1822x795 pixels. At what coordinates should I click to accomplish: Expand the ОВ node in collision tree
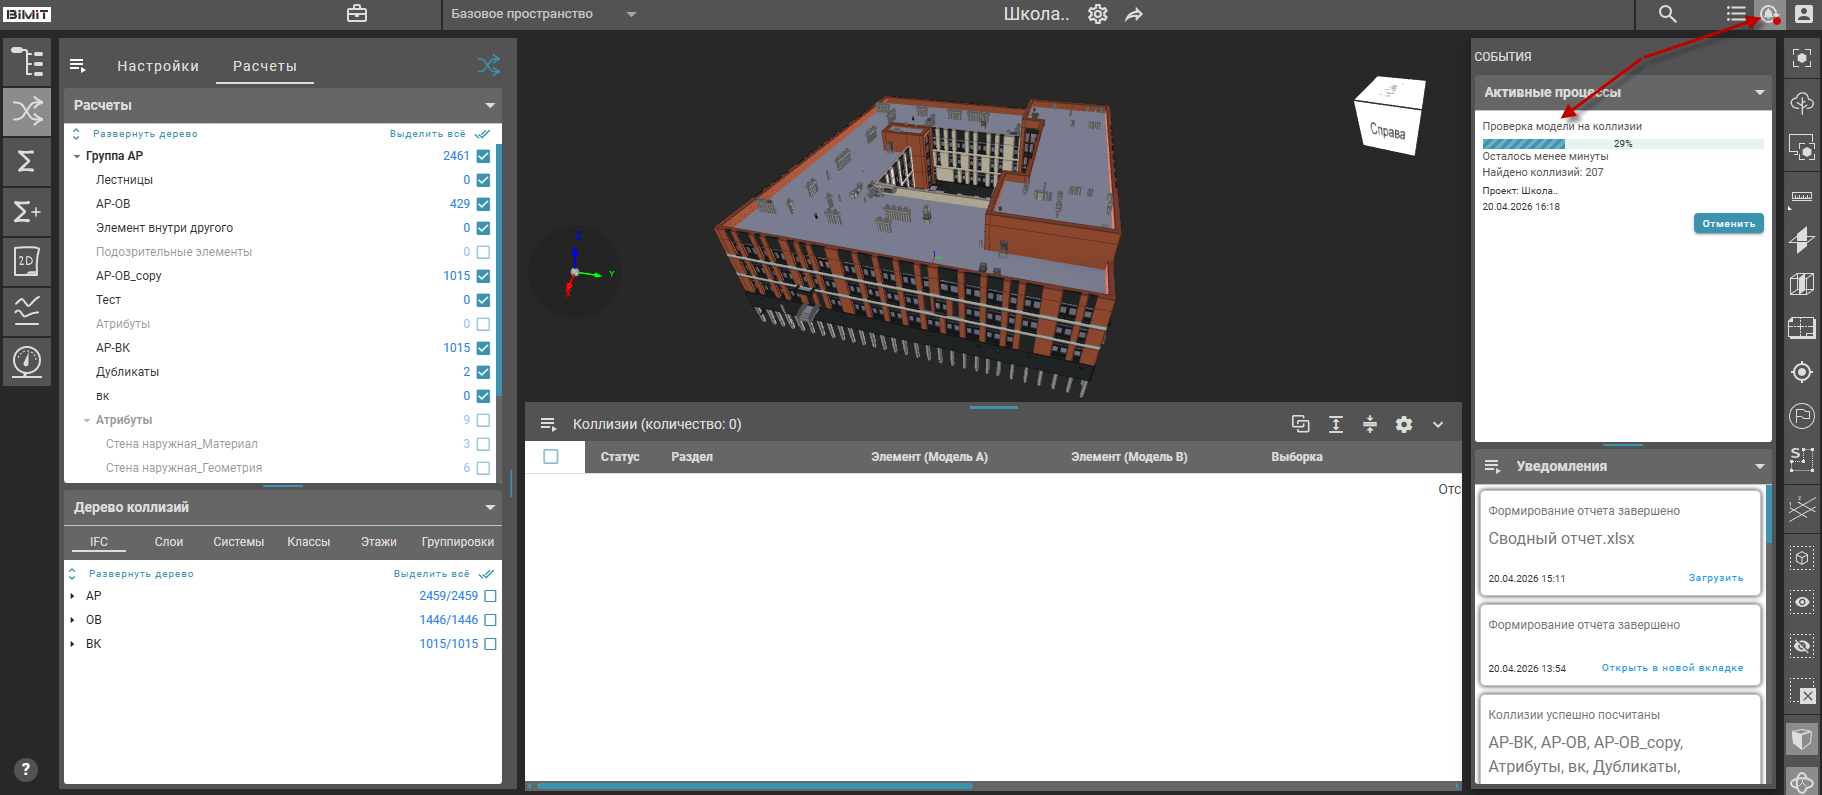73,620
